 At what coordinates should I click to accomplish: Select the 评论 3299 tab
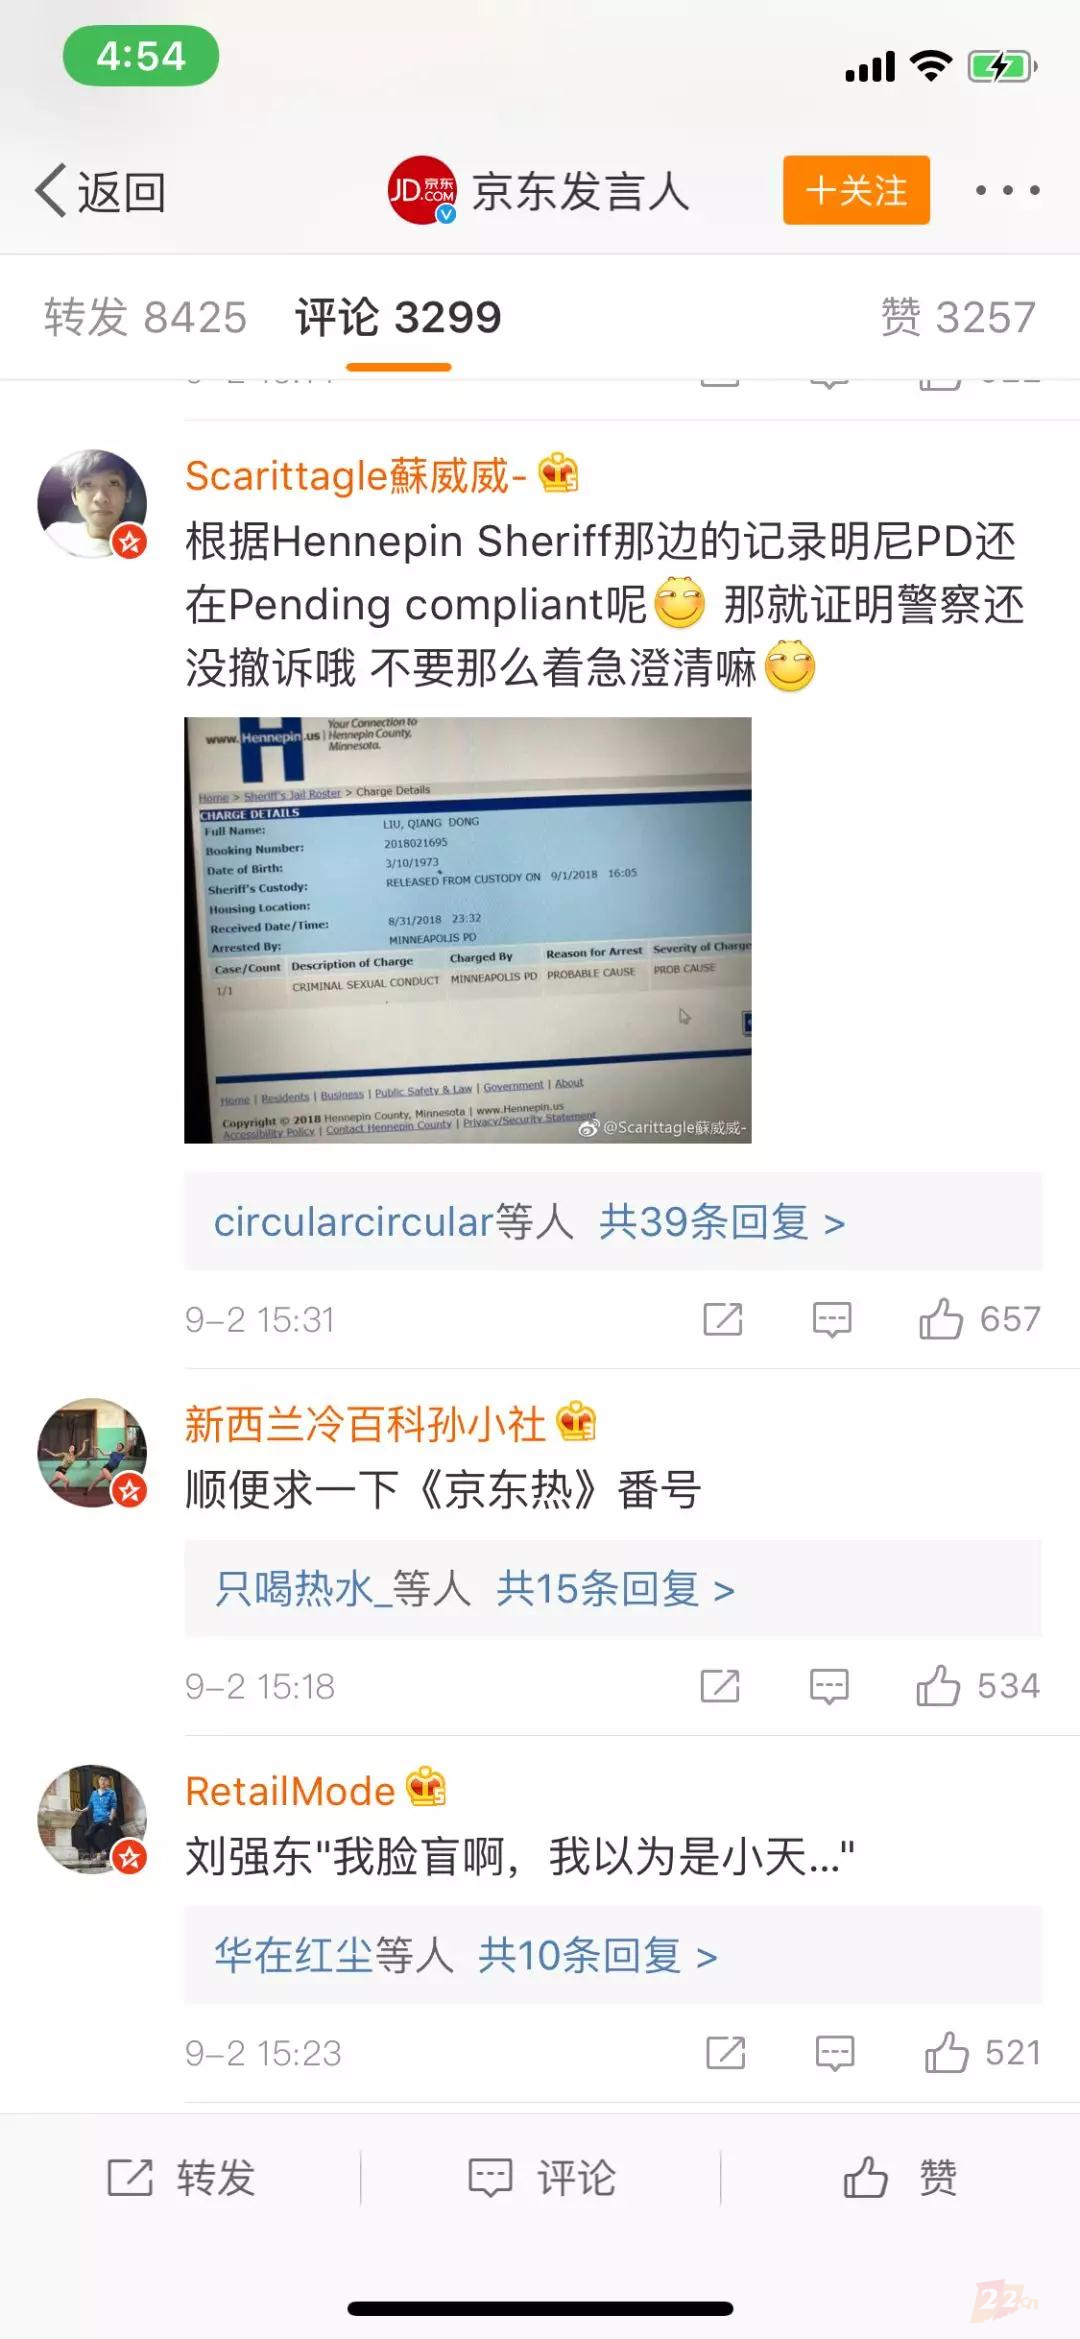pos(398,318)
